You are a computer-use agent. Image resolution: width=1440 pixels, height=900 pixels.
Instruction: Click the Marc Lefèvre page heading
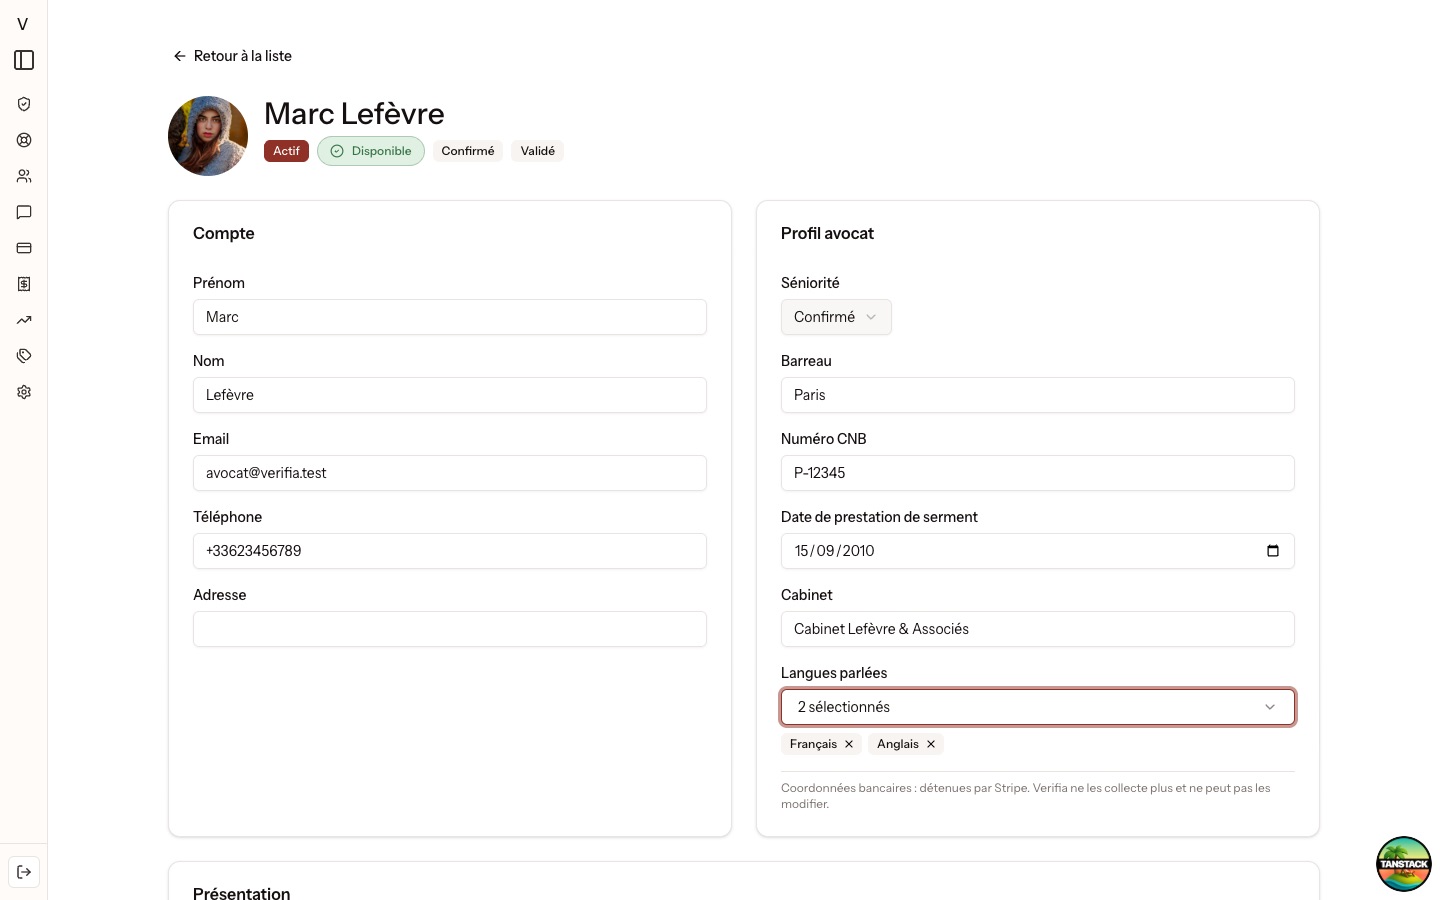point(354,114)
